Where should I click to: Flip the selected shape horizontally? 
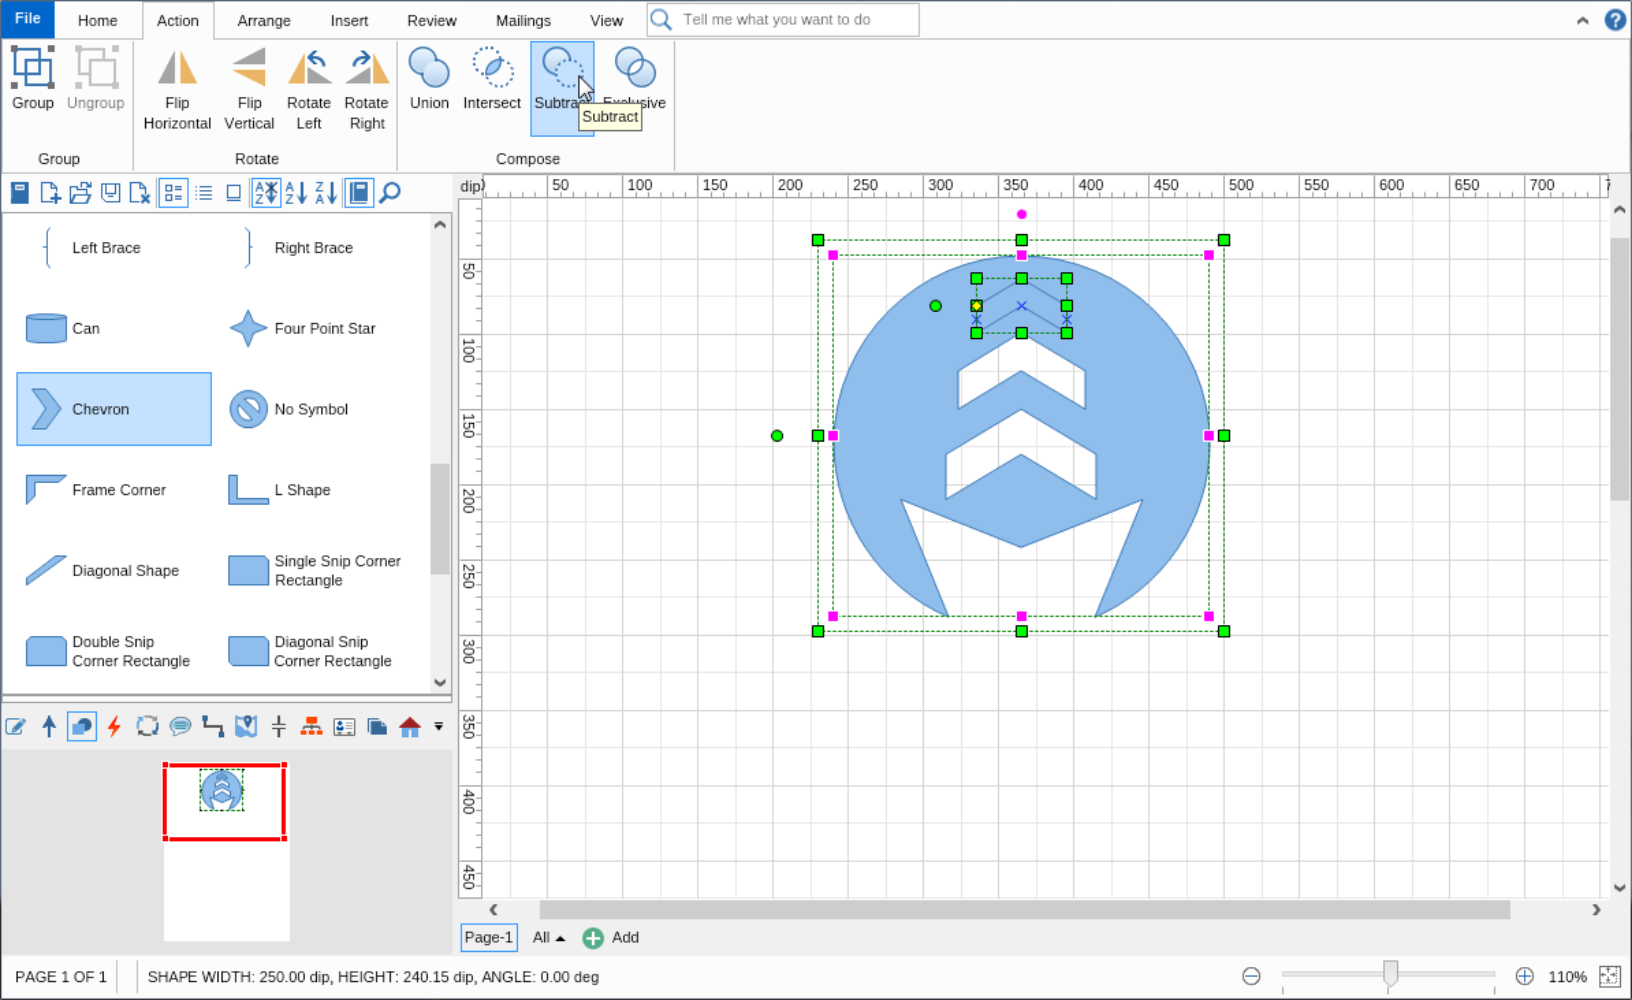pos(177,88)
